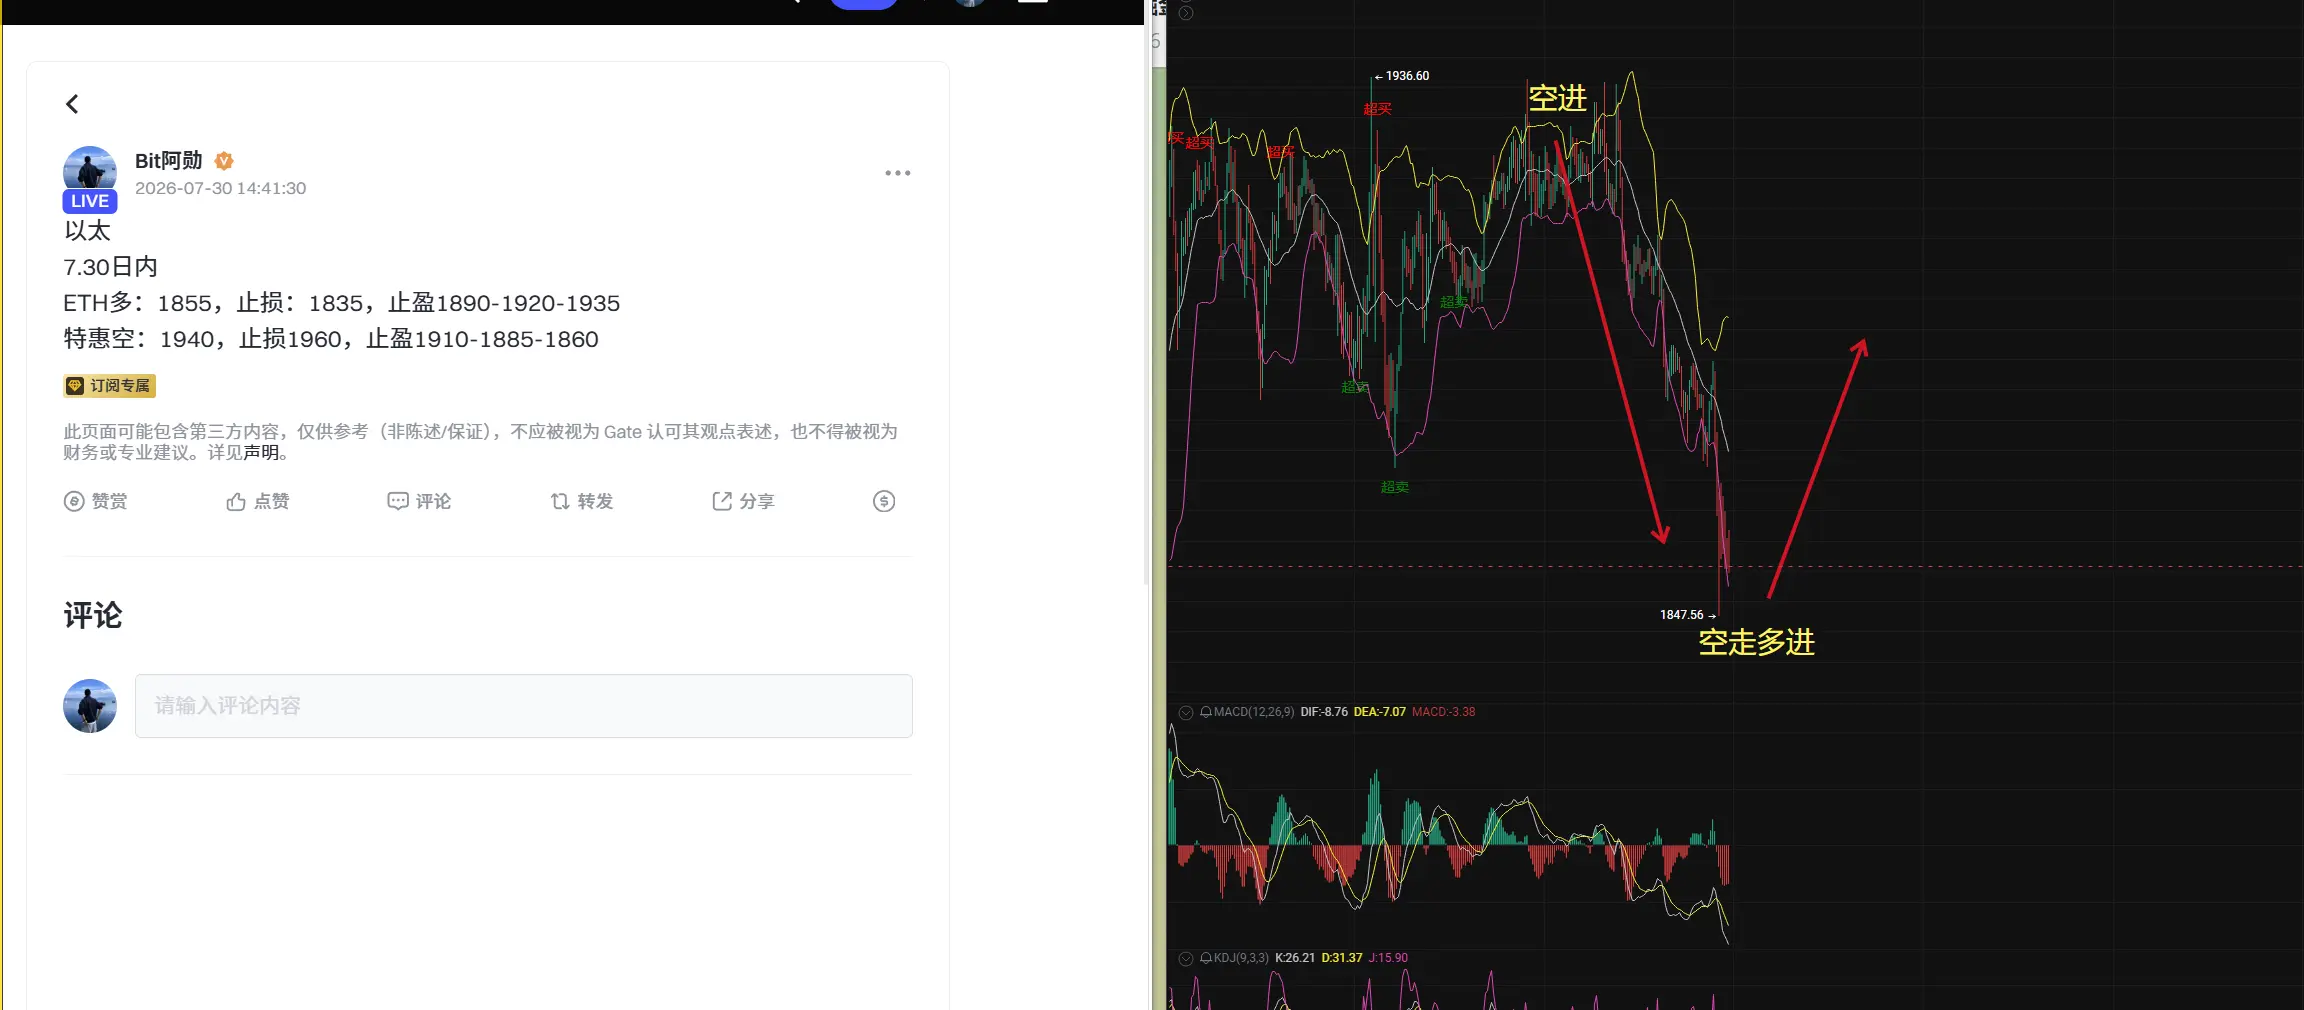This screenshot has height=1010, width=2304.
Task: Click the 赞赏 reward button
Action: [x=96, y=501]
